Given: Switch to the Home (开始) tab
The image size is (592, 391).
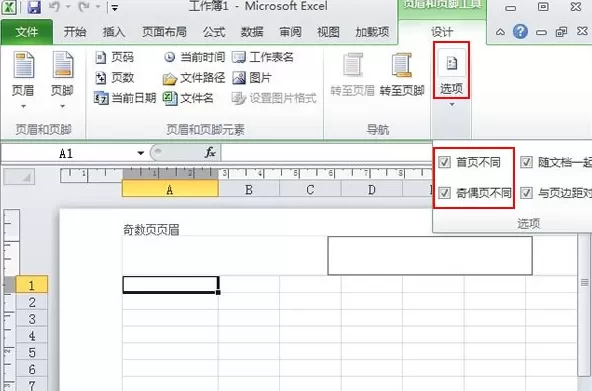Looking at the screenshot, I should (75, 32).
